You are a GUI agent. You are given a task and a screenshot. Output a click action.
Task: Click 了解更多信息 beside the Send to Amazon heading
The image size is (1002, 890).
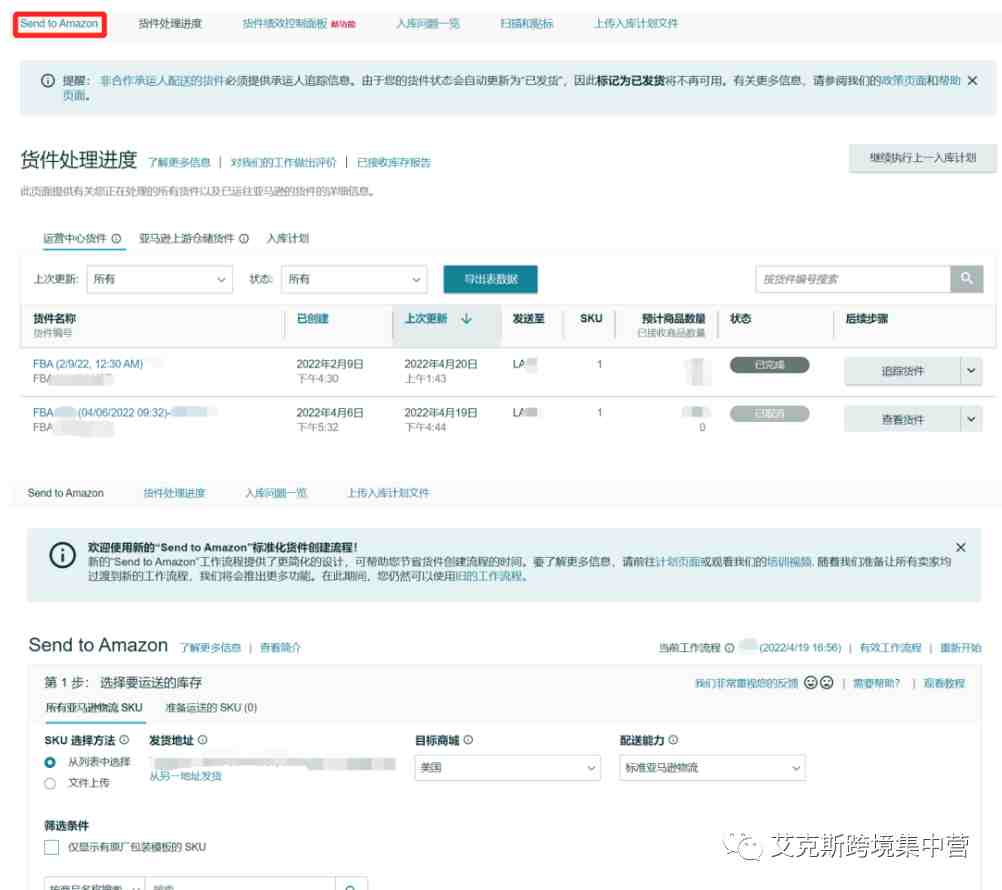(x=210, y=647)
